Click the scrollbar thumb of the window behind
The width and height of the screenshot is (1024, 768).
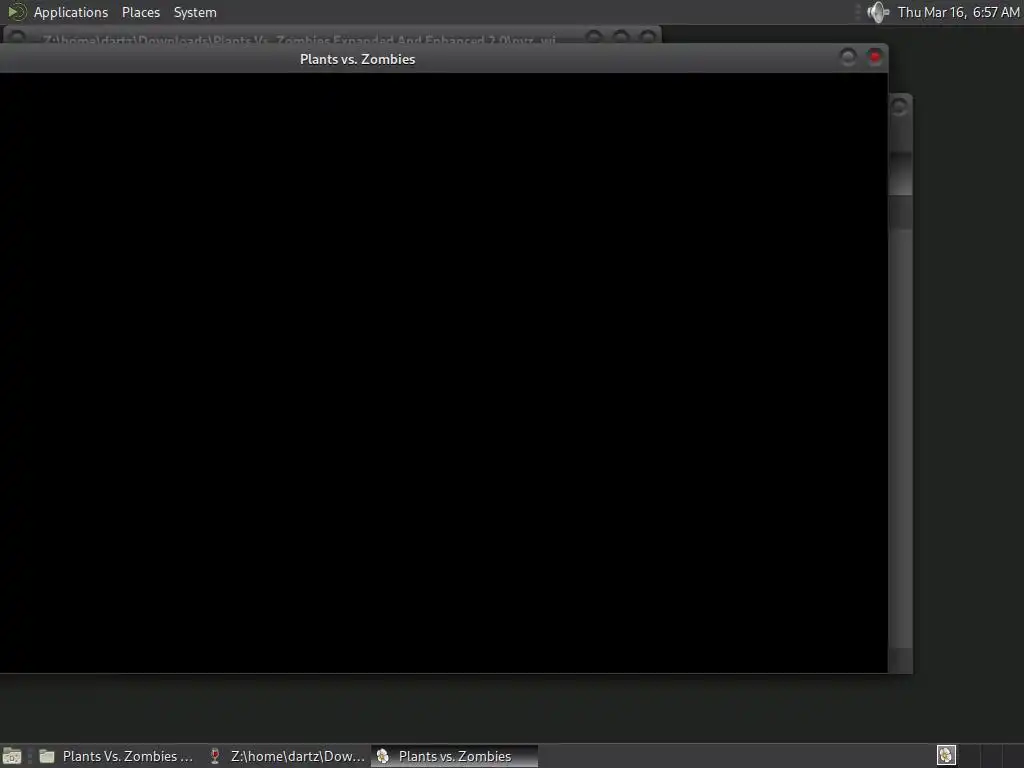pos(901,173)
